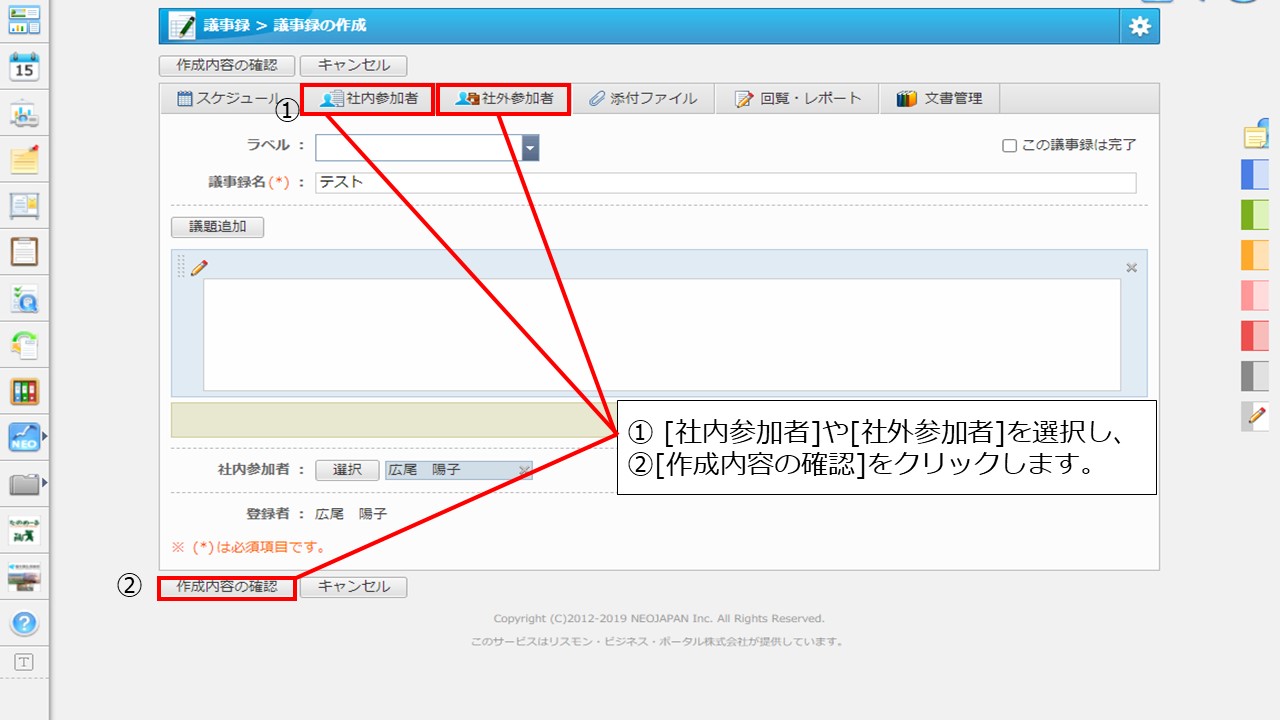The height and width of the screenshot is (720, 1280).
Task: Click the yellow sticky memo sidebar icon
Action: pos(24,160)
